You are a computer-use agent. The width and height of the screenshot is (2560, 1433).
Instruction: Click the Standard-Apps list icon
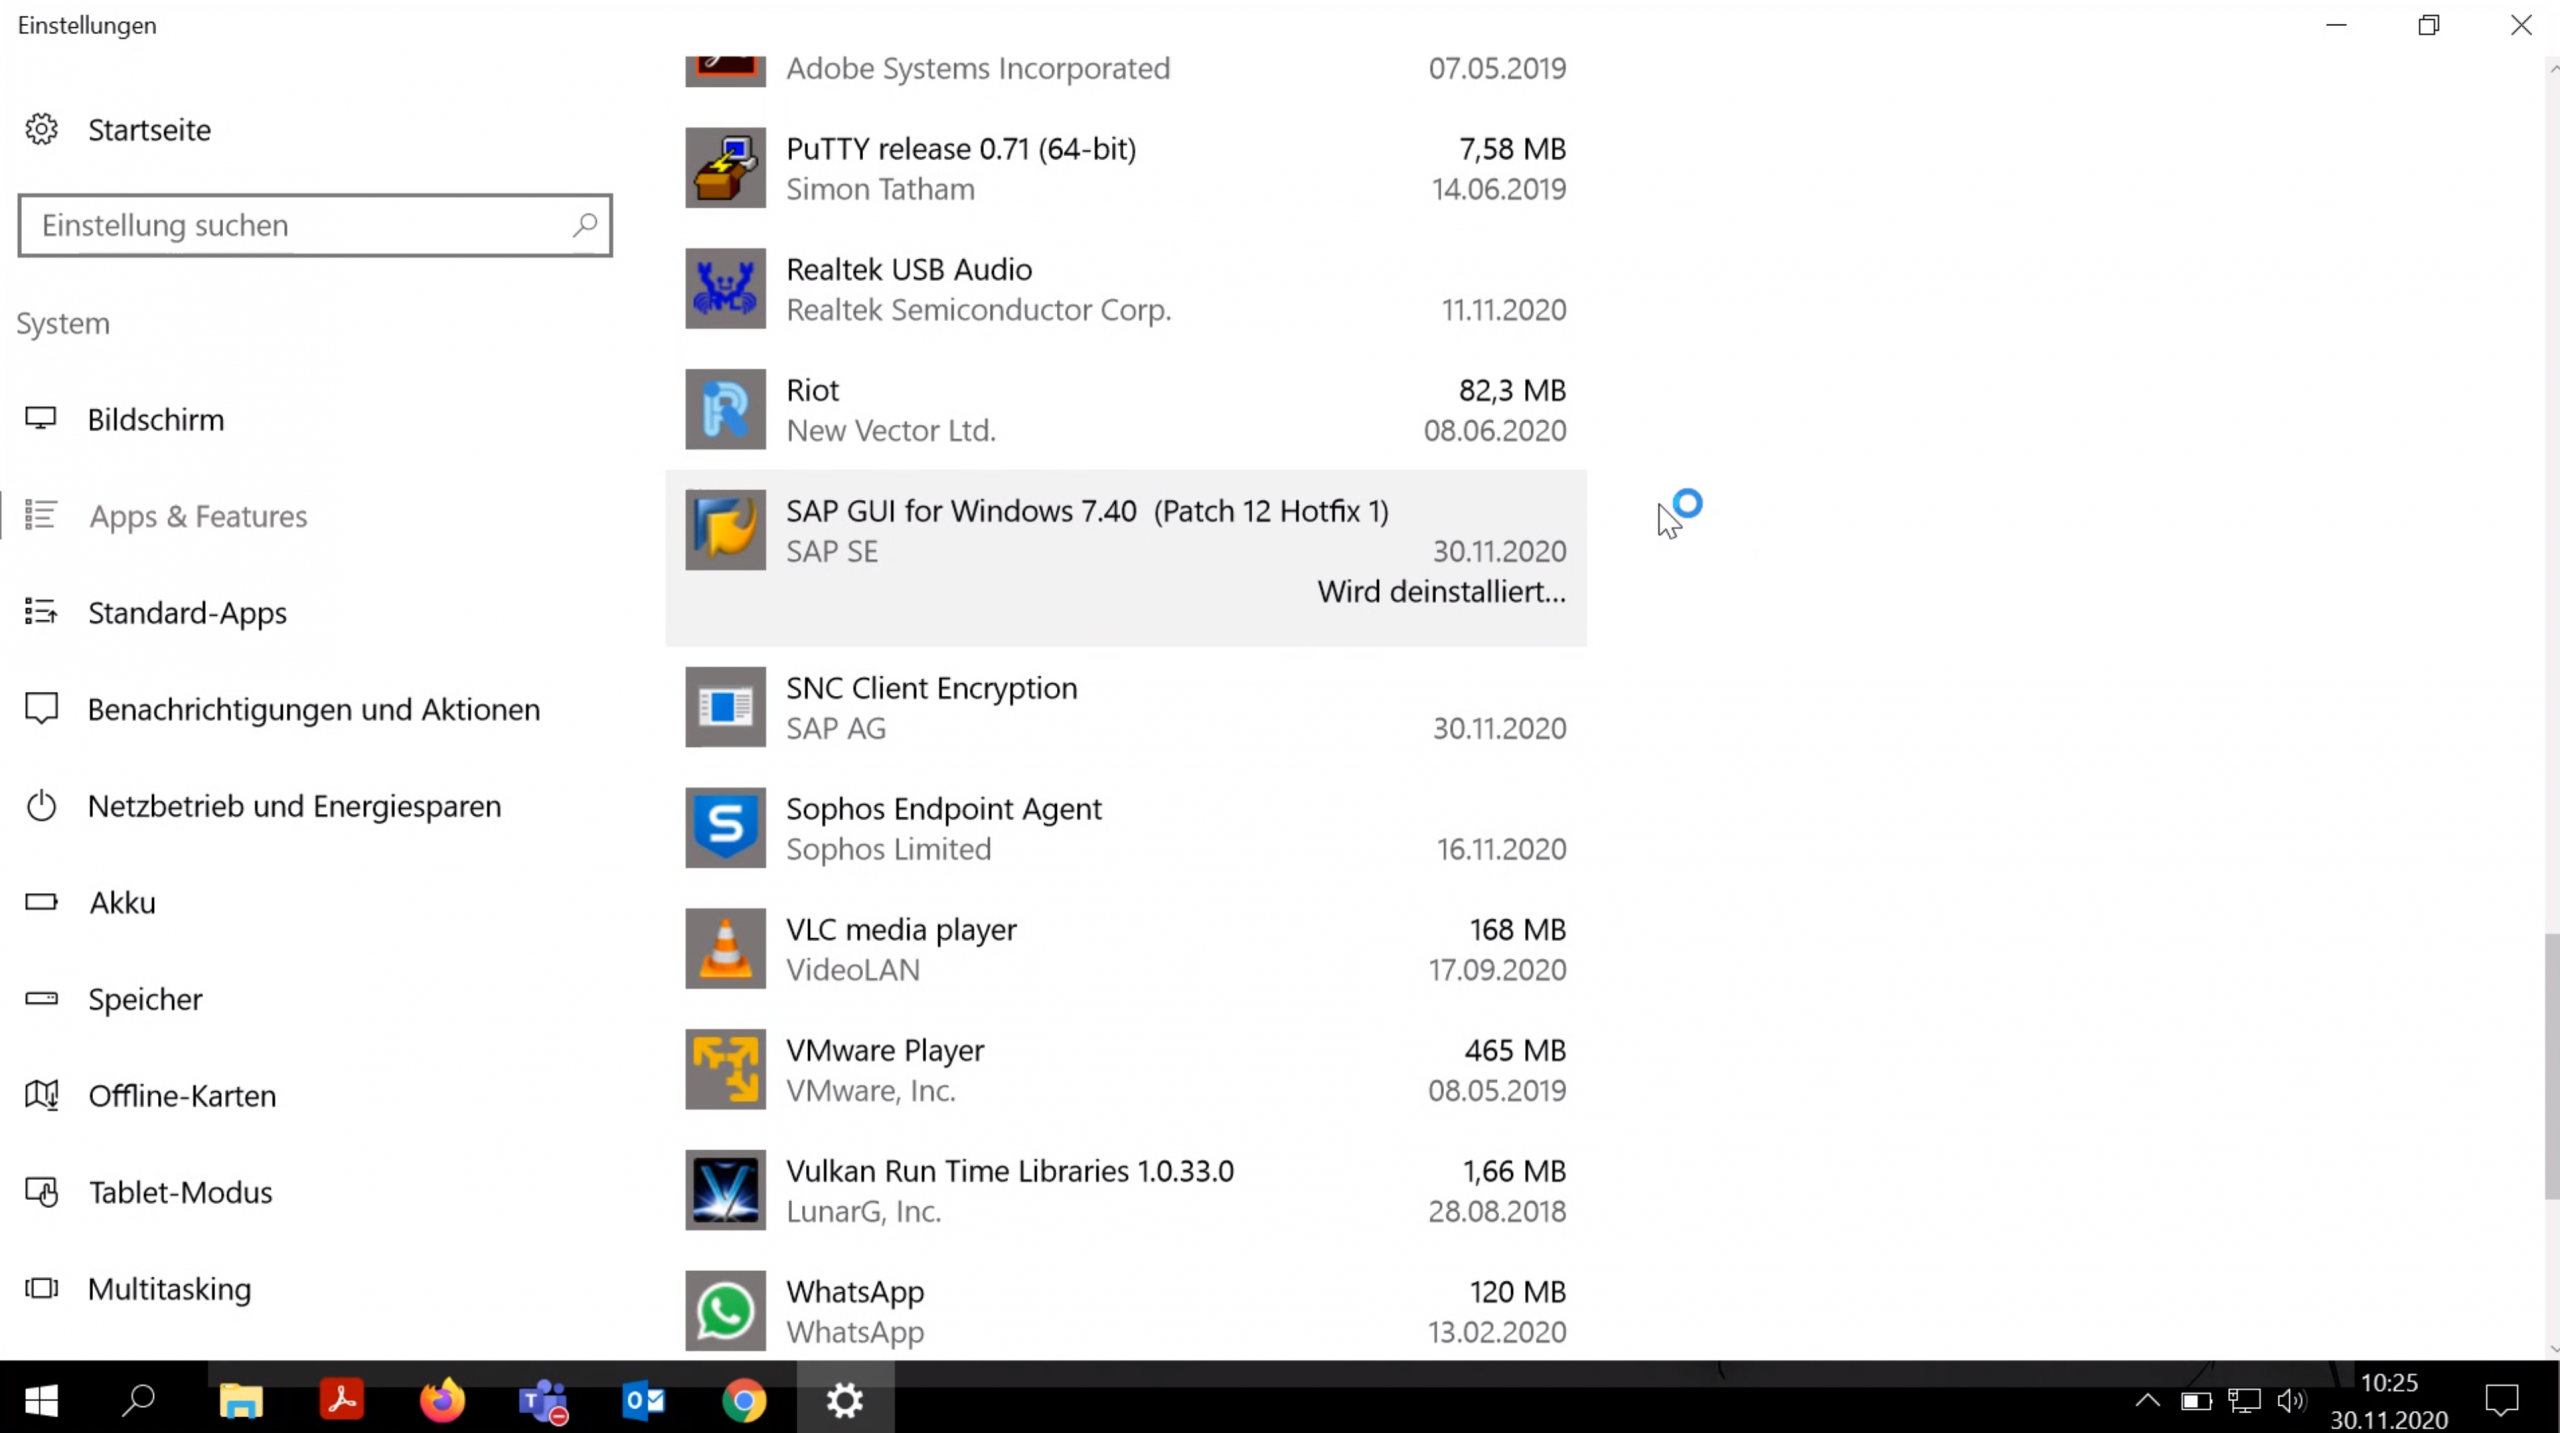(x=41, y=611)
